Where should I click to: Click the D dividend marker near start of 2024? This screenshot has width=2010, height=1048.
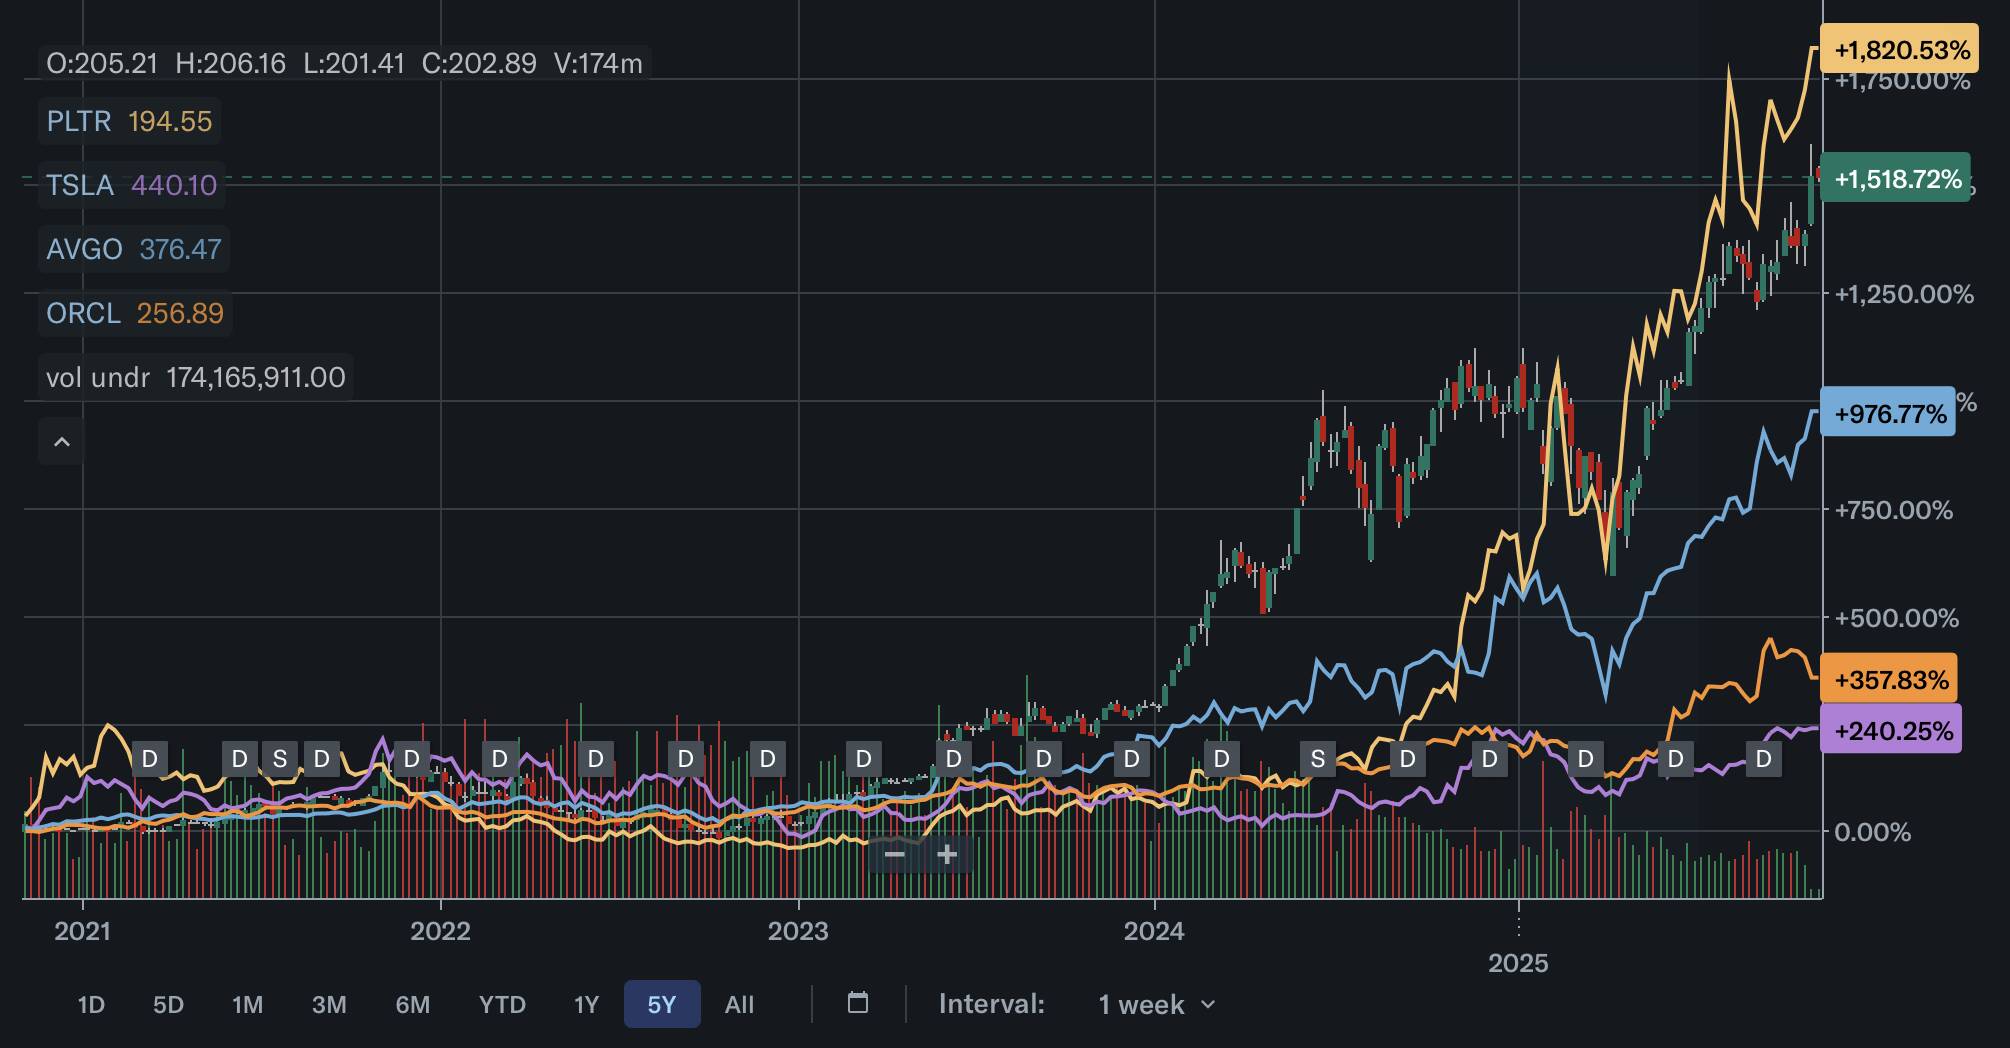(x=1131, y=759)
